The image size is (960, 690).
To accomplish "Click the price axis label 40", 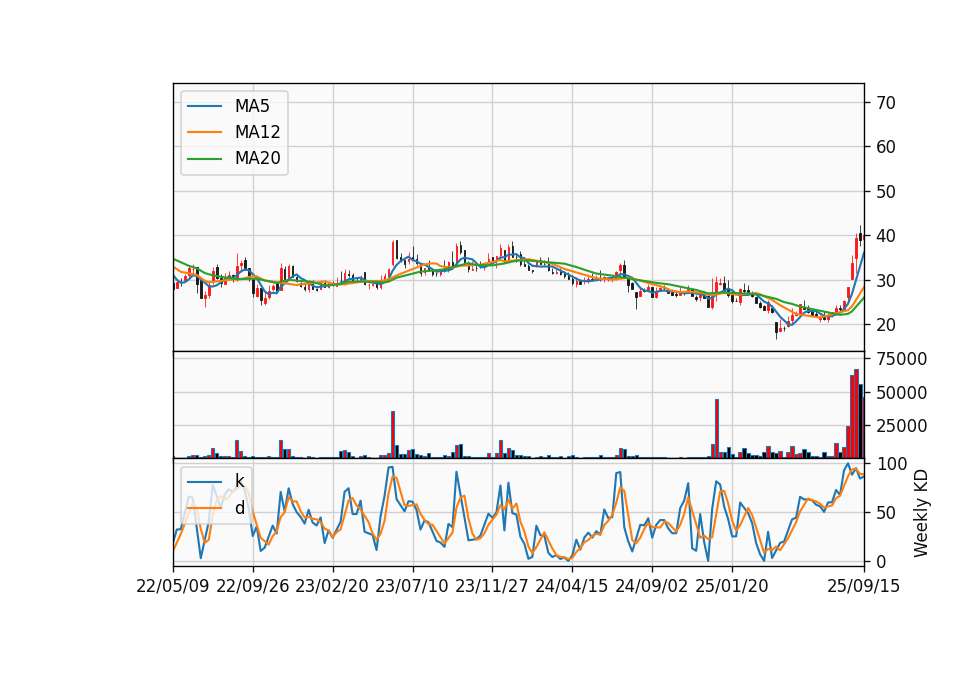I will click(885, 236).
